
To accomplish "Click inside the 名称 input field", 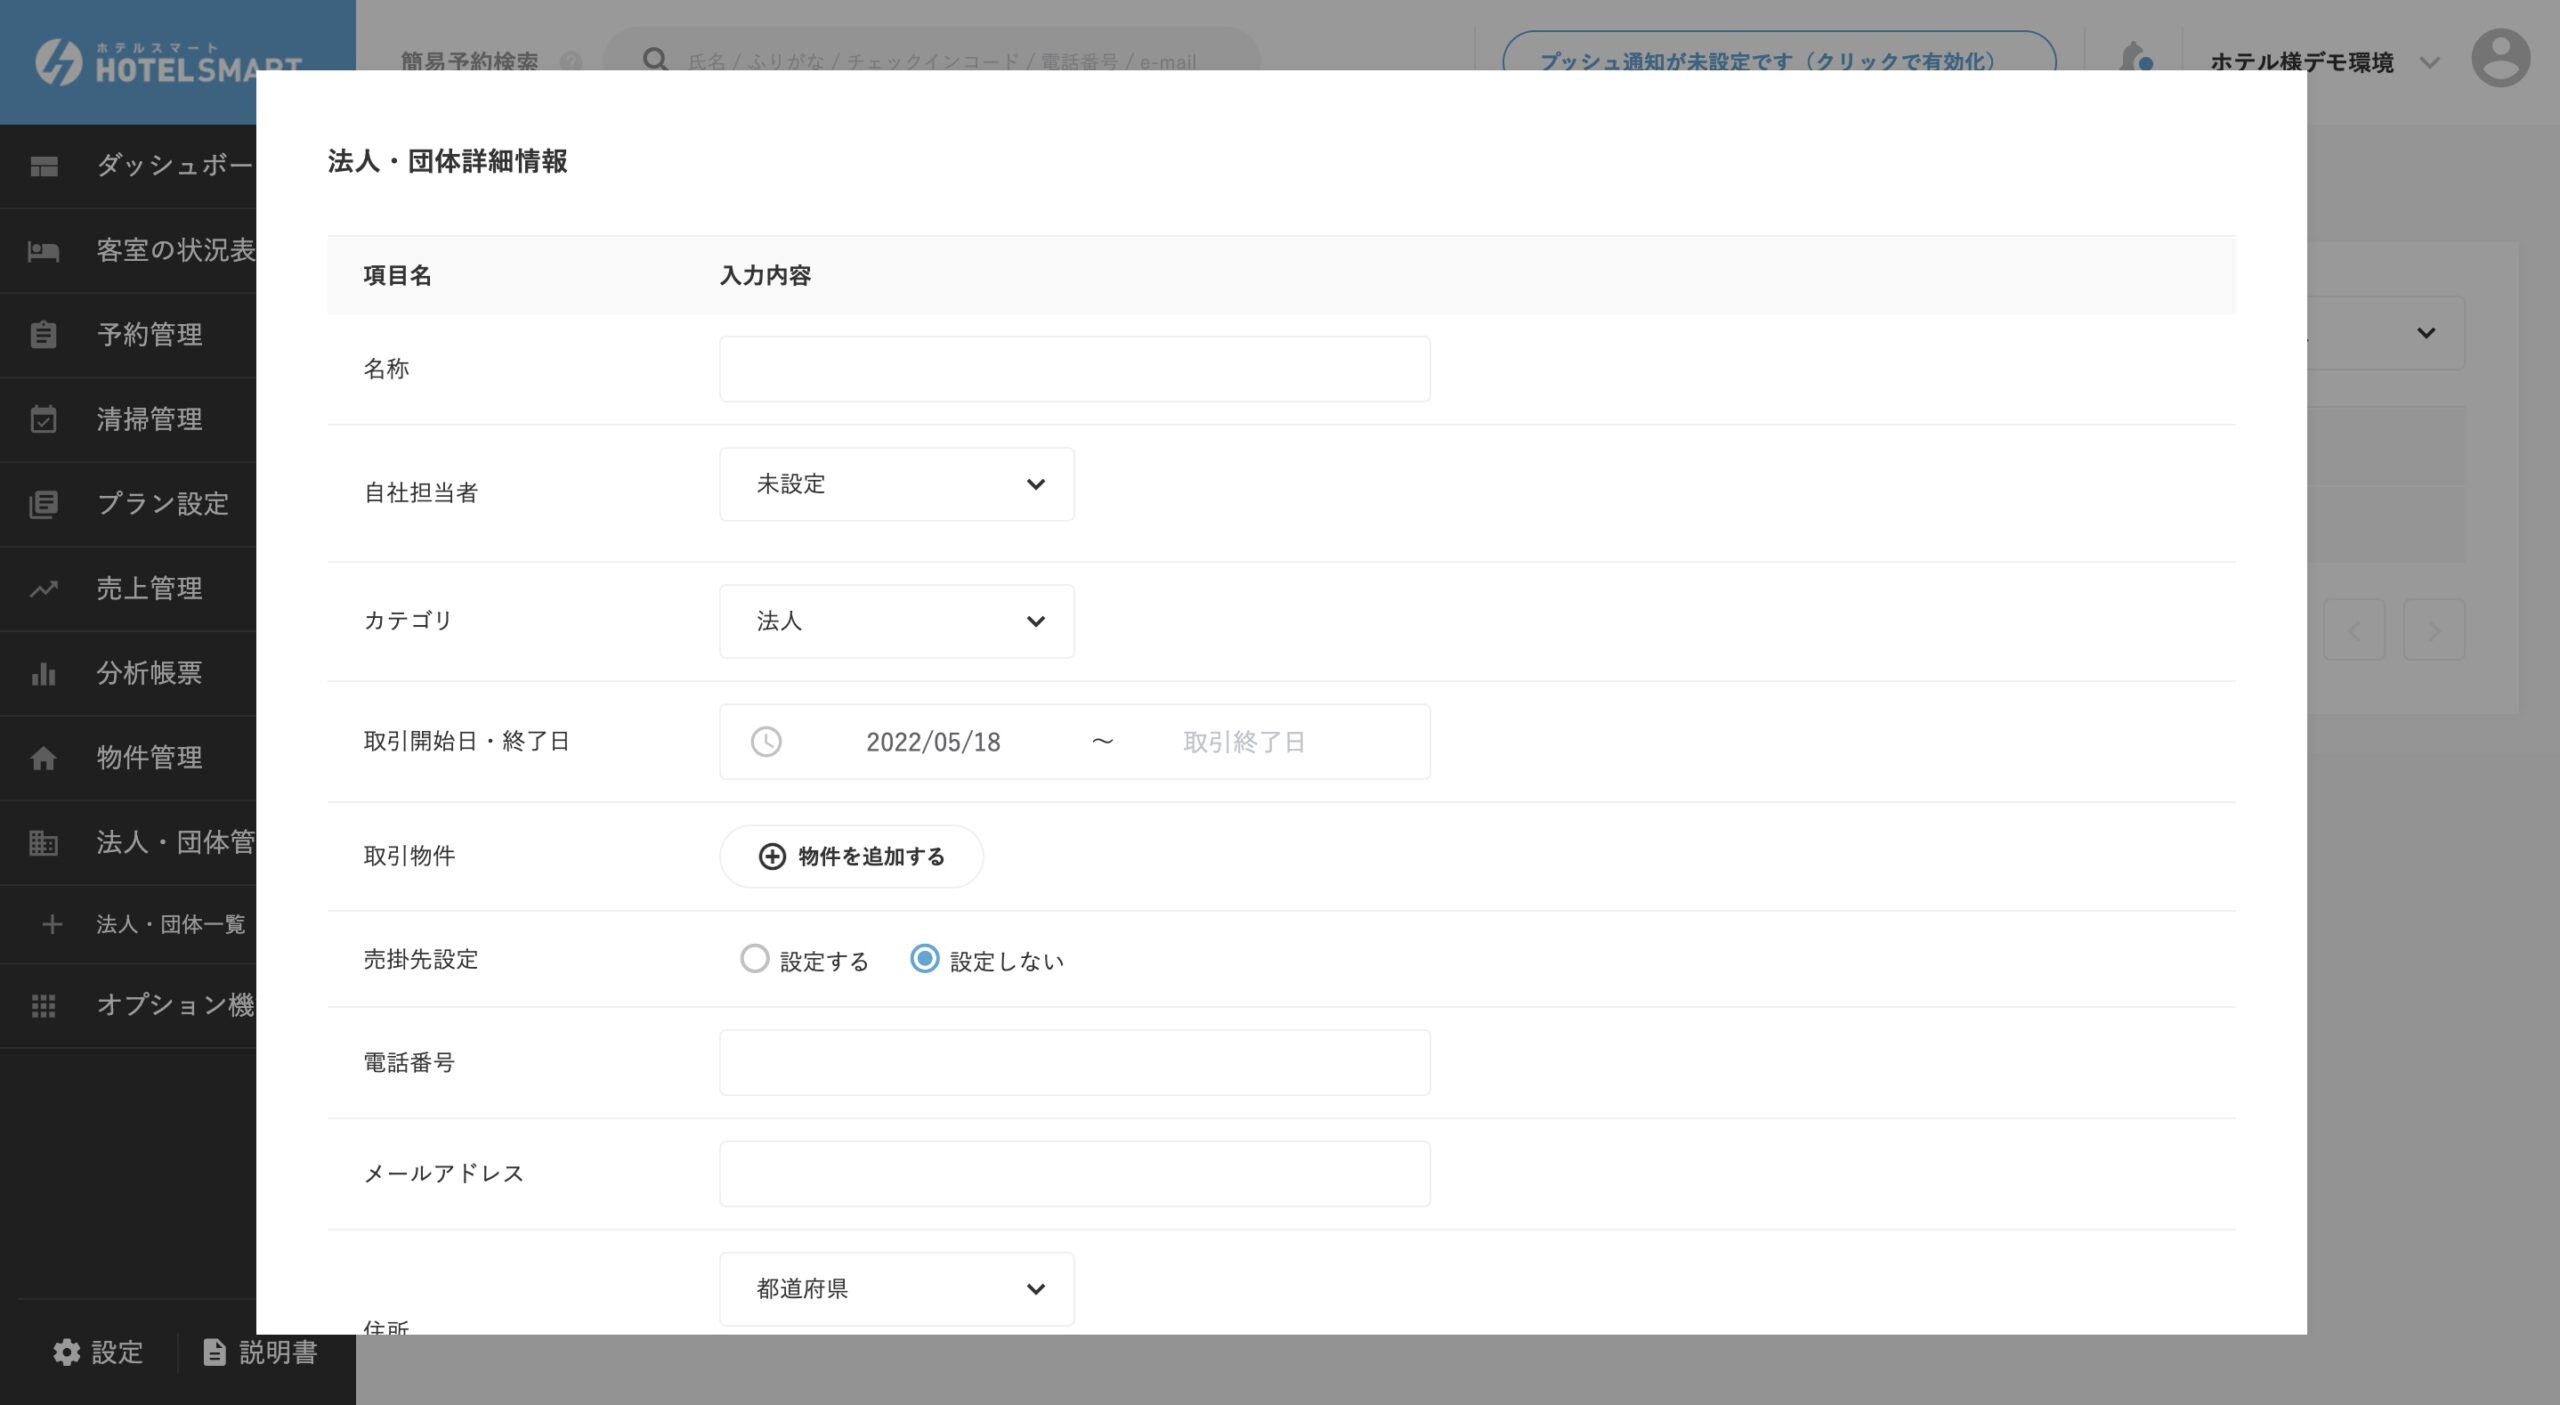I will click(x=1074, y=368).
